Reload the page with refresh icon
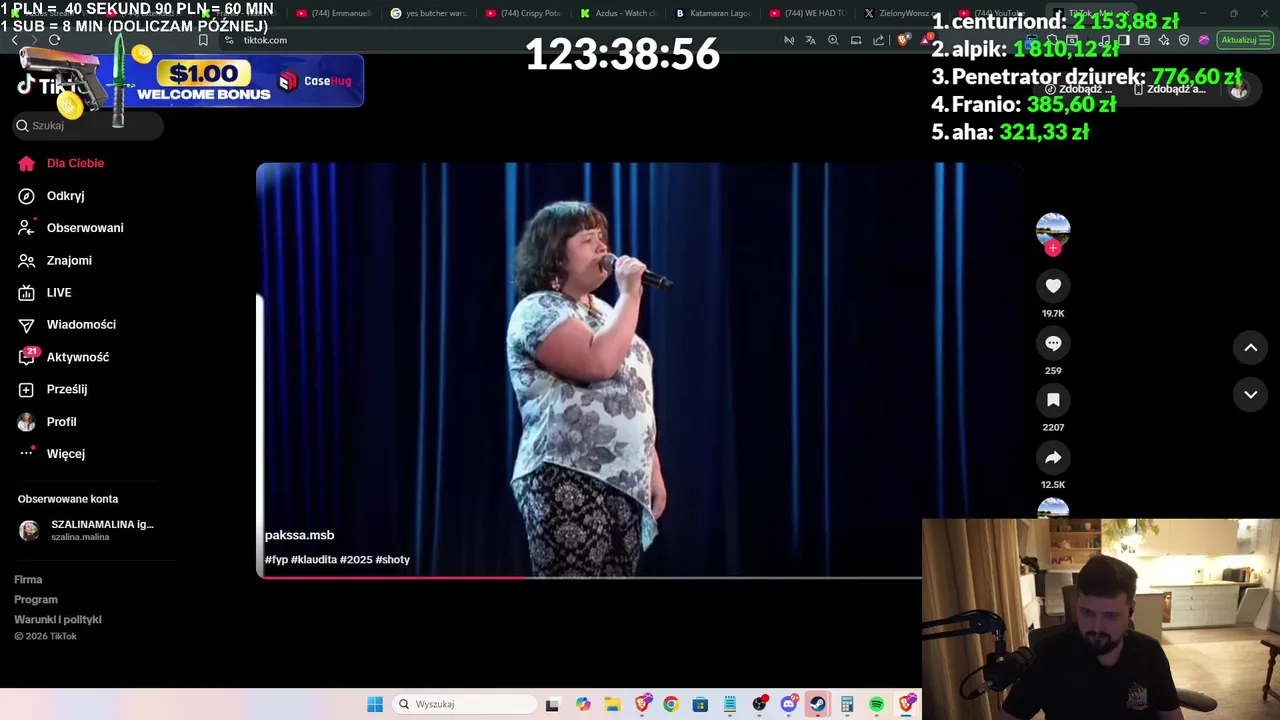 coord(54,40)
